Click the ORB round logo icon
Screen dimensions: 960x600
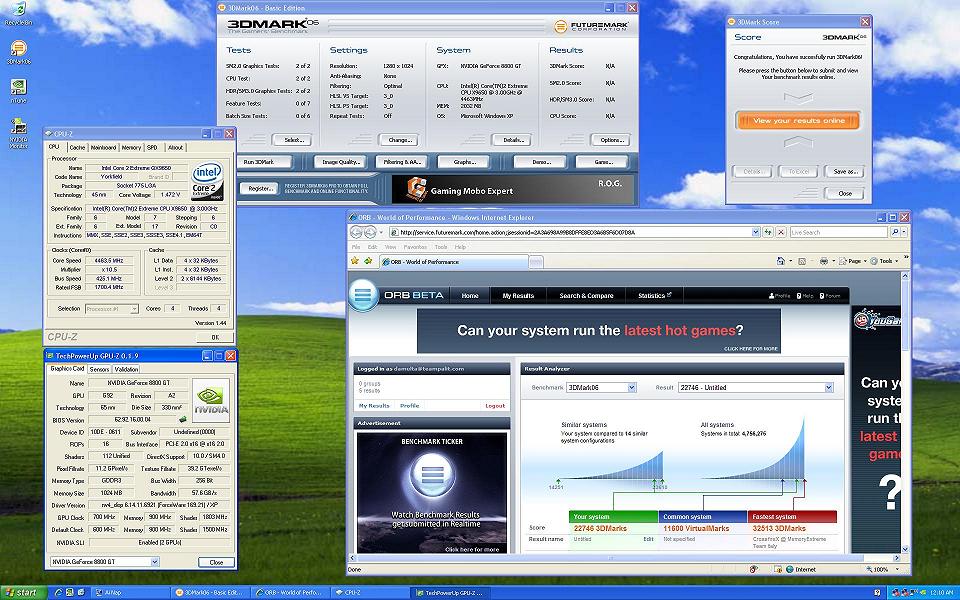pos(363,295)
